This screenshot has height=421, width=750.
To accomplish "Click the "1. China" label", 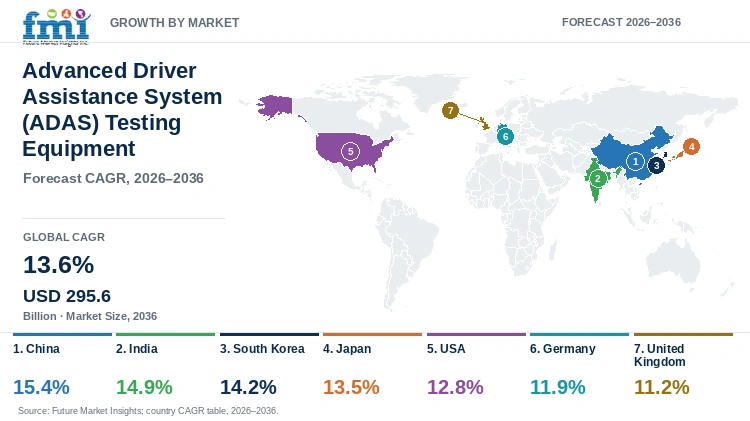I will coord(36,349).
